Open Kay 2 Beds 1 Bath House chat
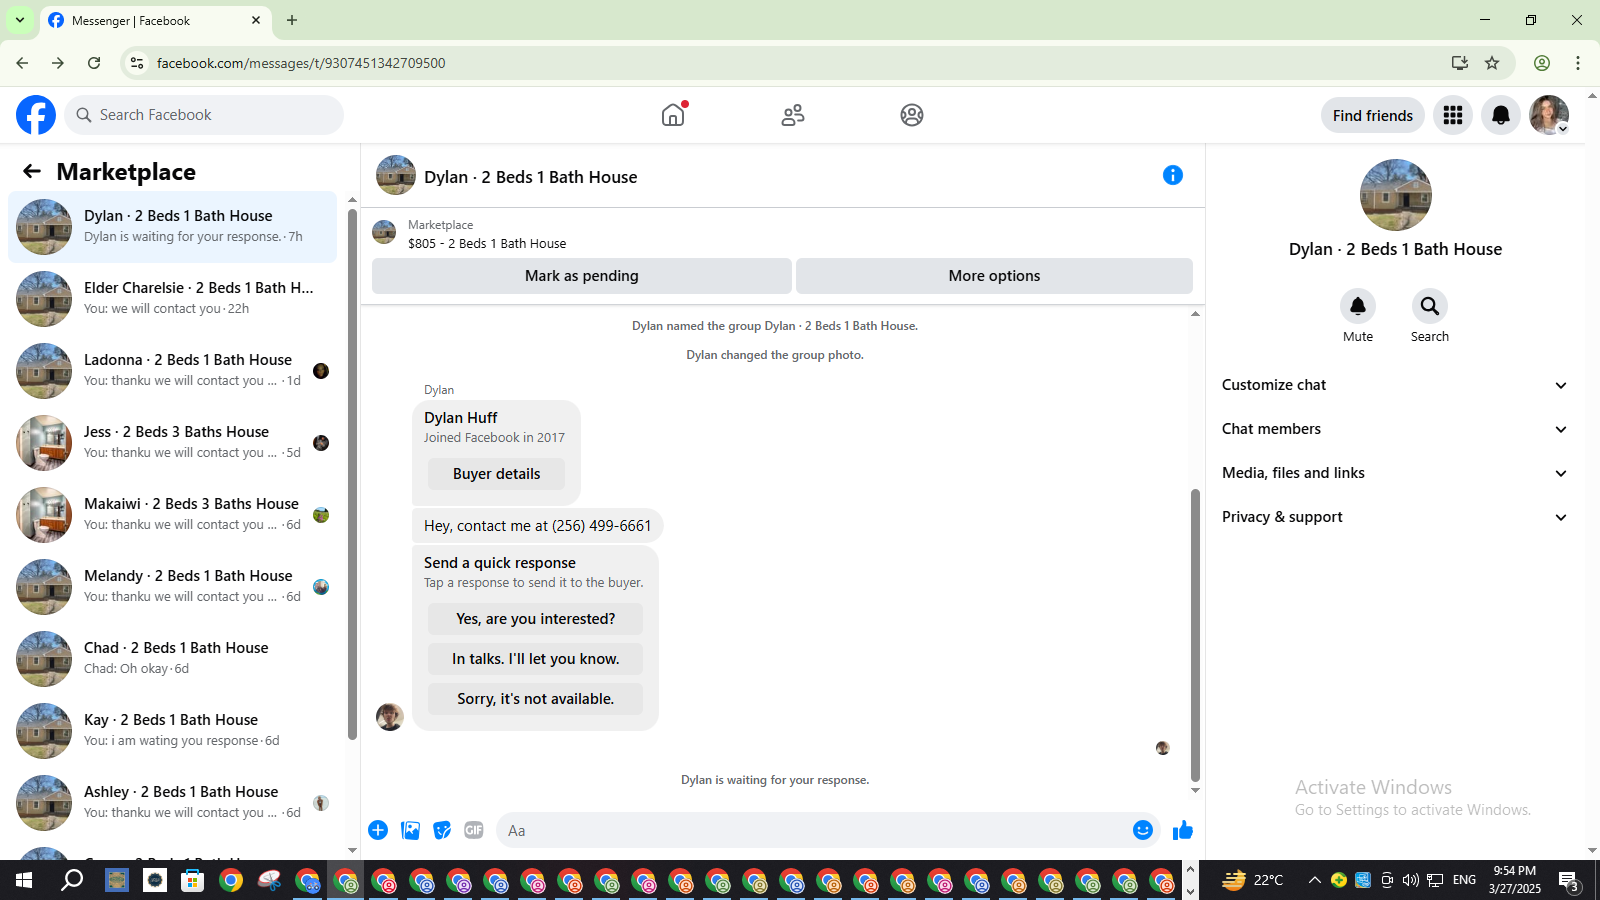This screenshot has height=900, width=1600. [172, 731]
